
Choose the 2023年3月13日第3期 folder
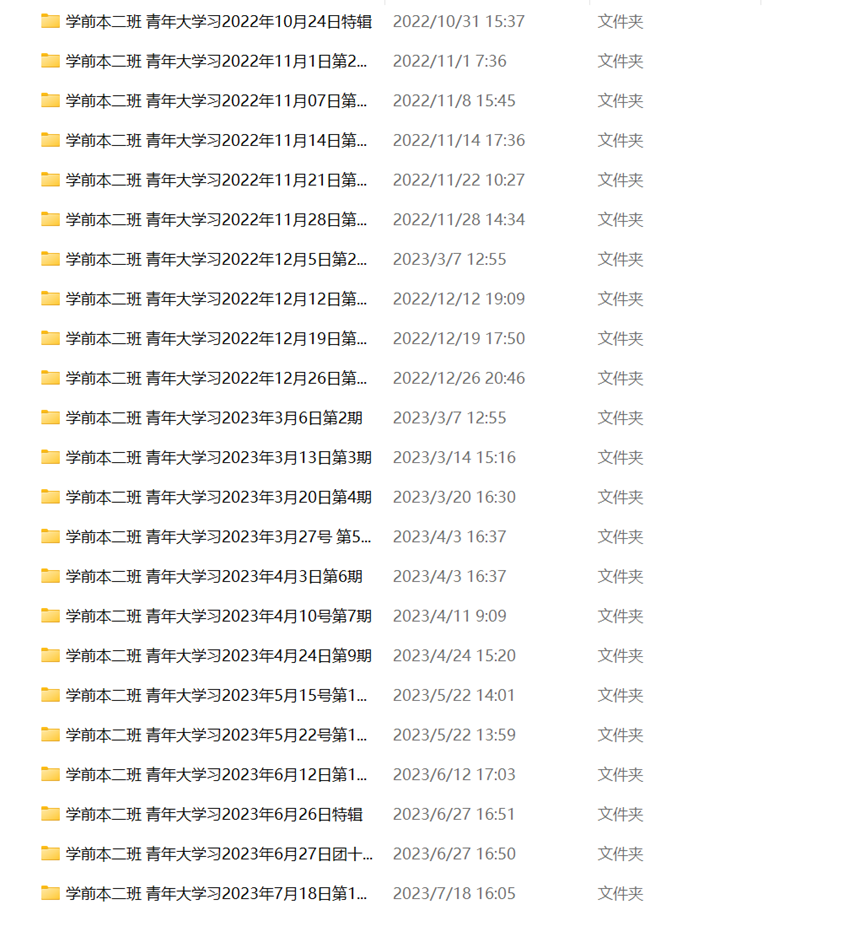(x=219, y=458)
